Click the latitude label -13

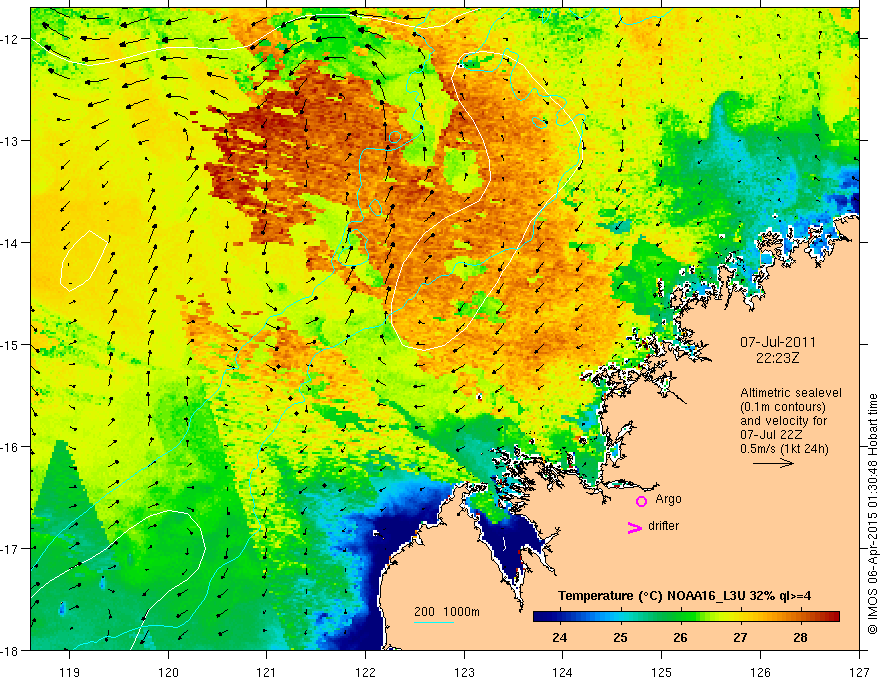(12, 141)
